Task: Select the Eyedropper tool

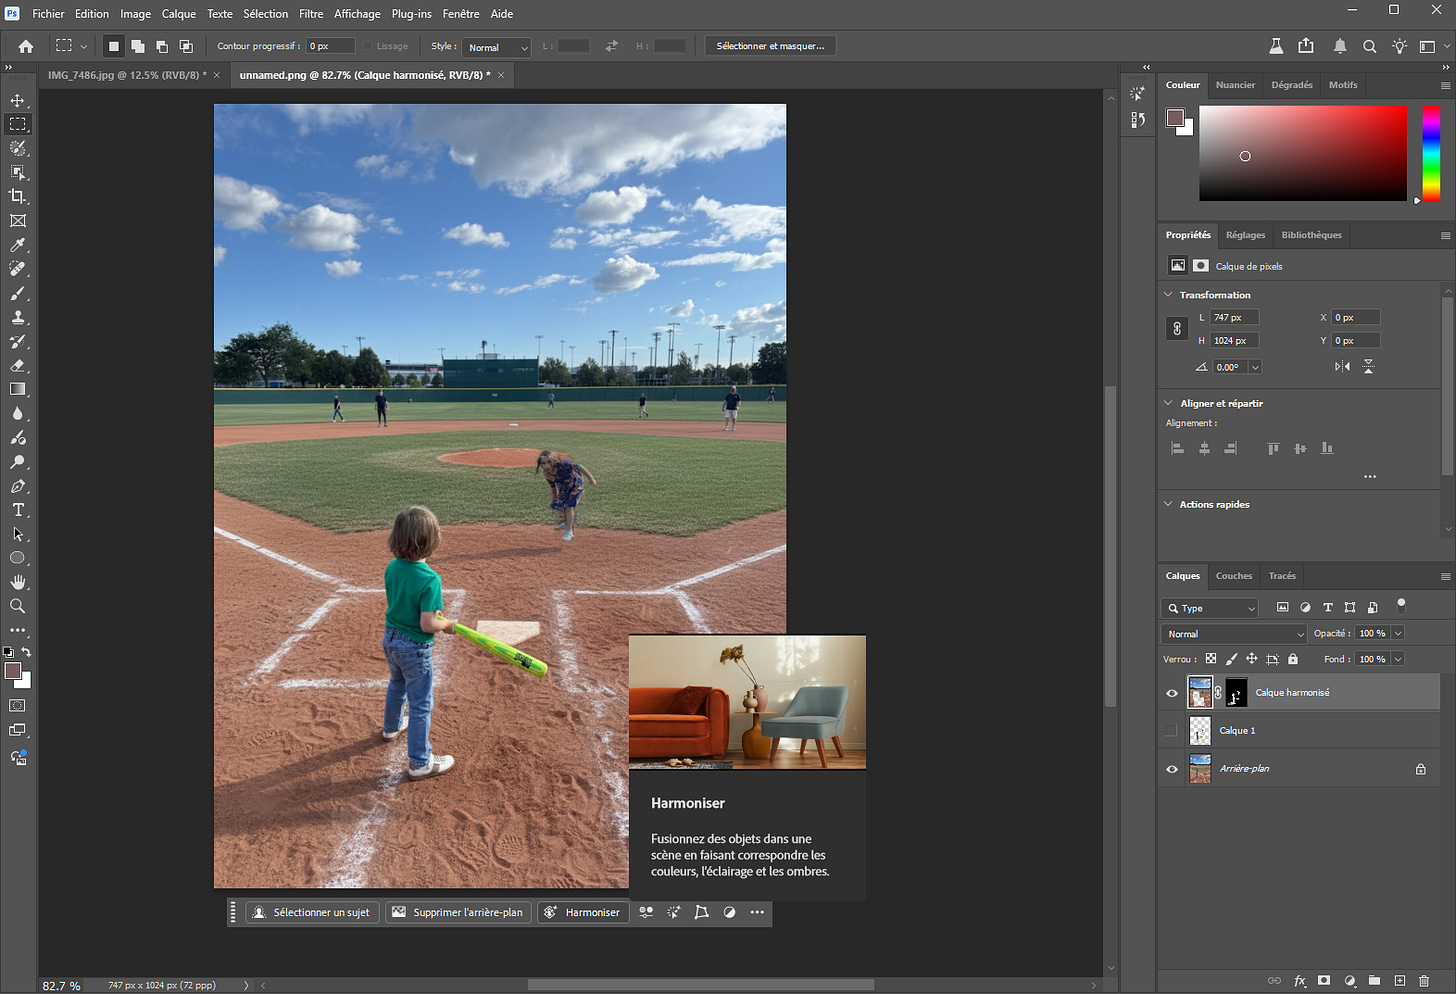Action: click(18, 245)
